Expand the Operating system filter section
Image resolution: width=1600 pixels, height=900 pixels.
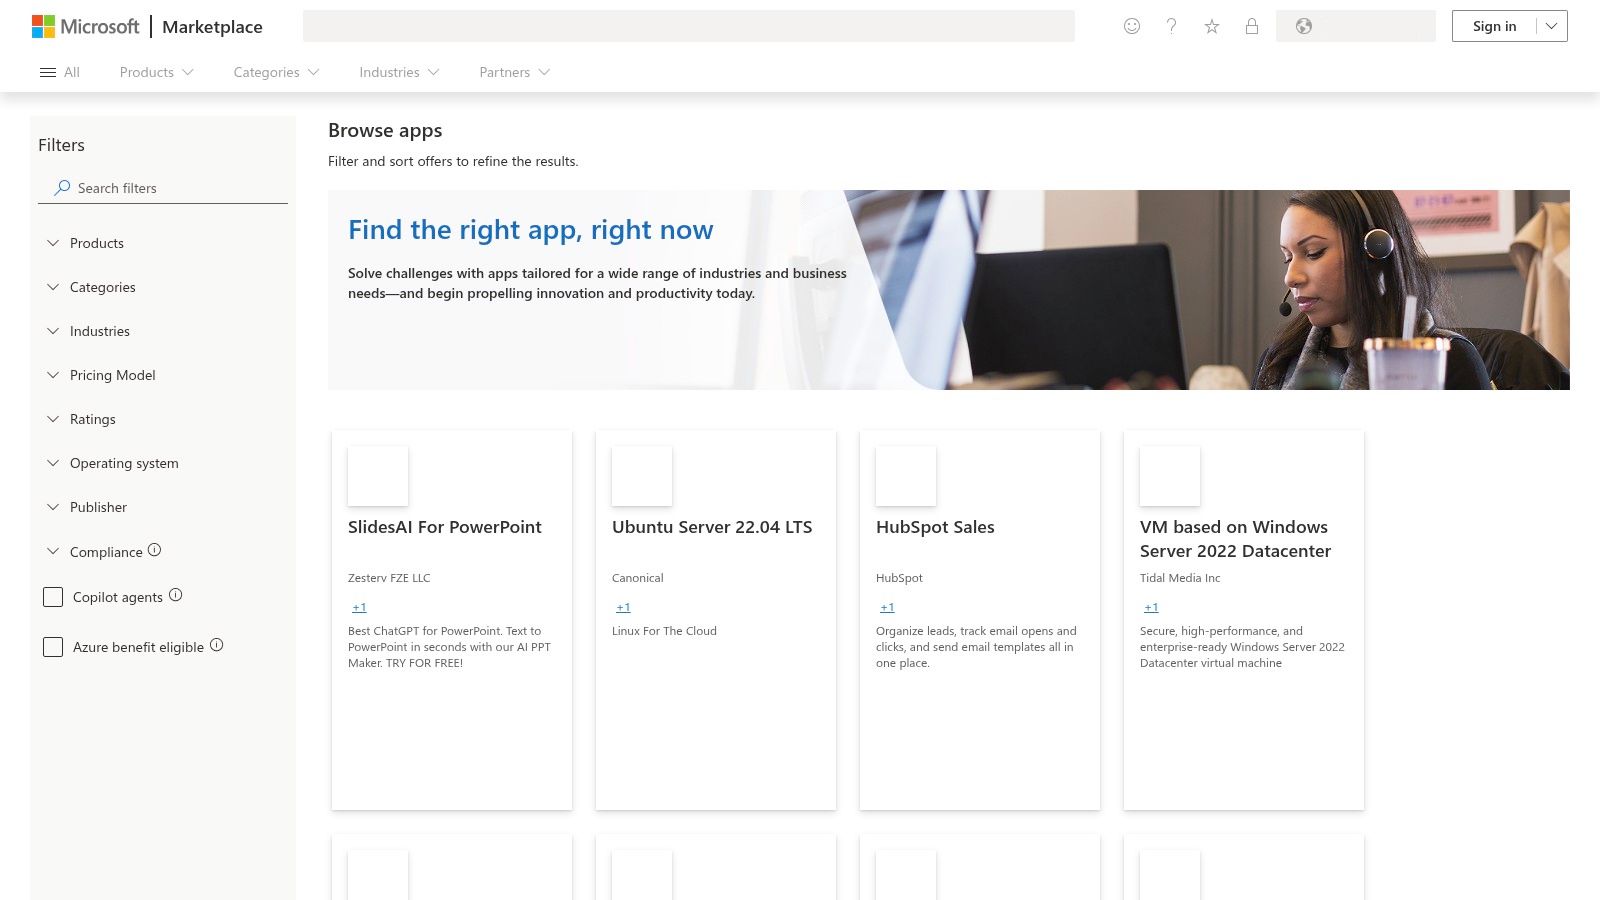(x=124, y=463)
